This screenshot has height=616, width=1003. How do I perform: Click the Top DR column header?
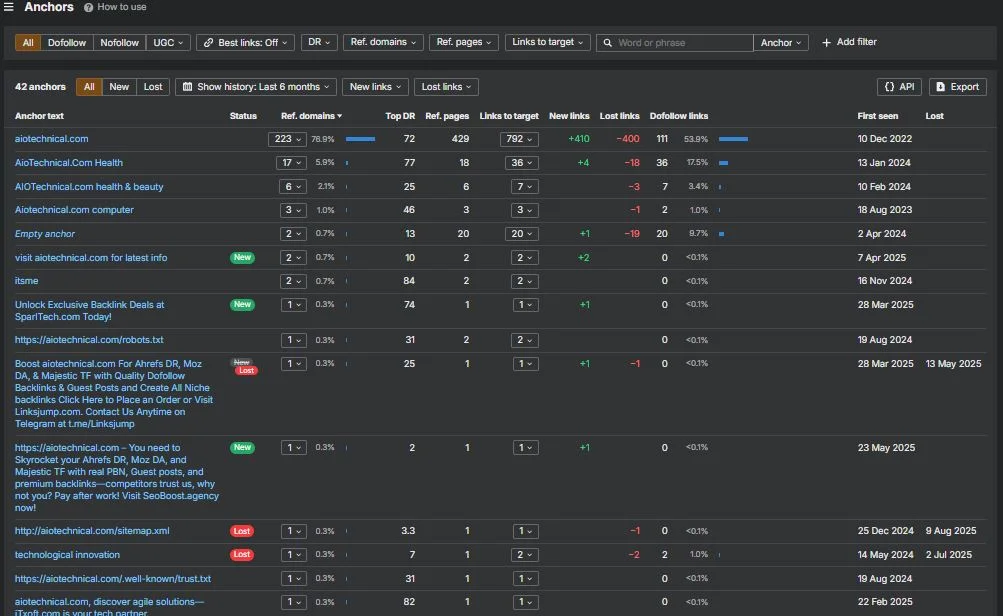[x=400, y=116]
